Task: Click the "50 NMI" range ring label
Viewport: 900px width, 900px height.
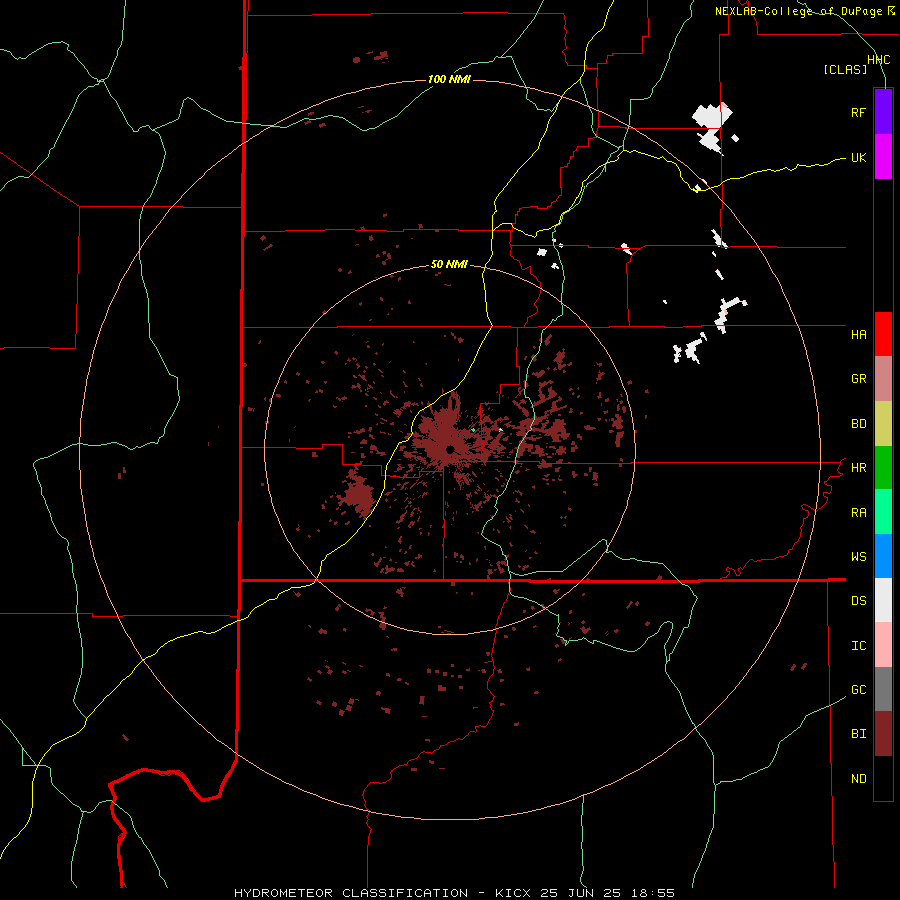Action: (x=449, y=265)
